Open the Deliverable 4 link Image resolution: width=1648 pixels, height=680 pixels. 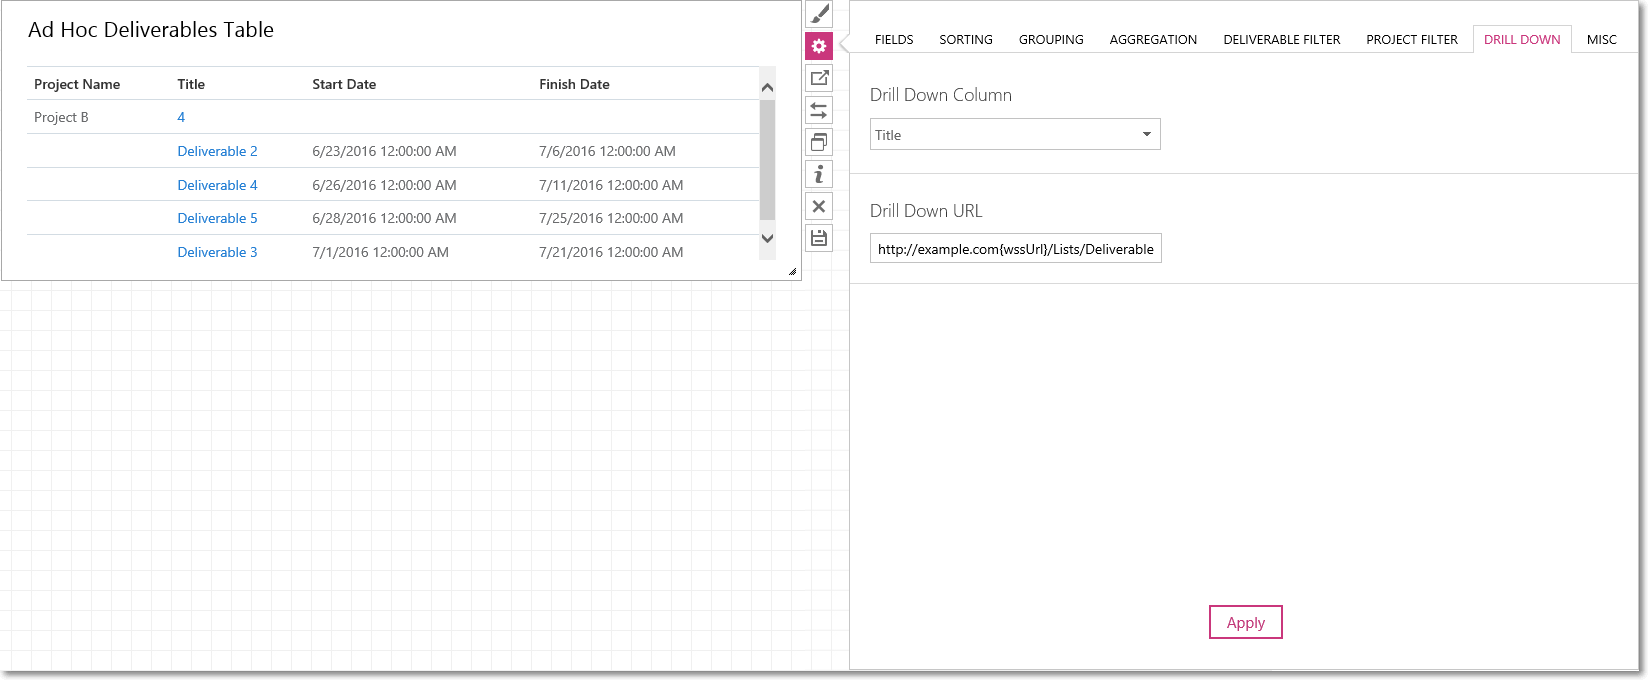(x=217, y=185)
